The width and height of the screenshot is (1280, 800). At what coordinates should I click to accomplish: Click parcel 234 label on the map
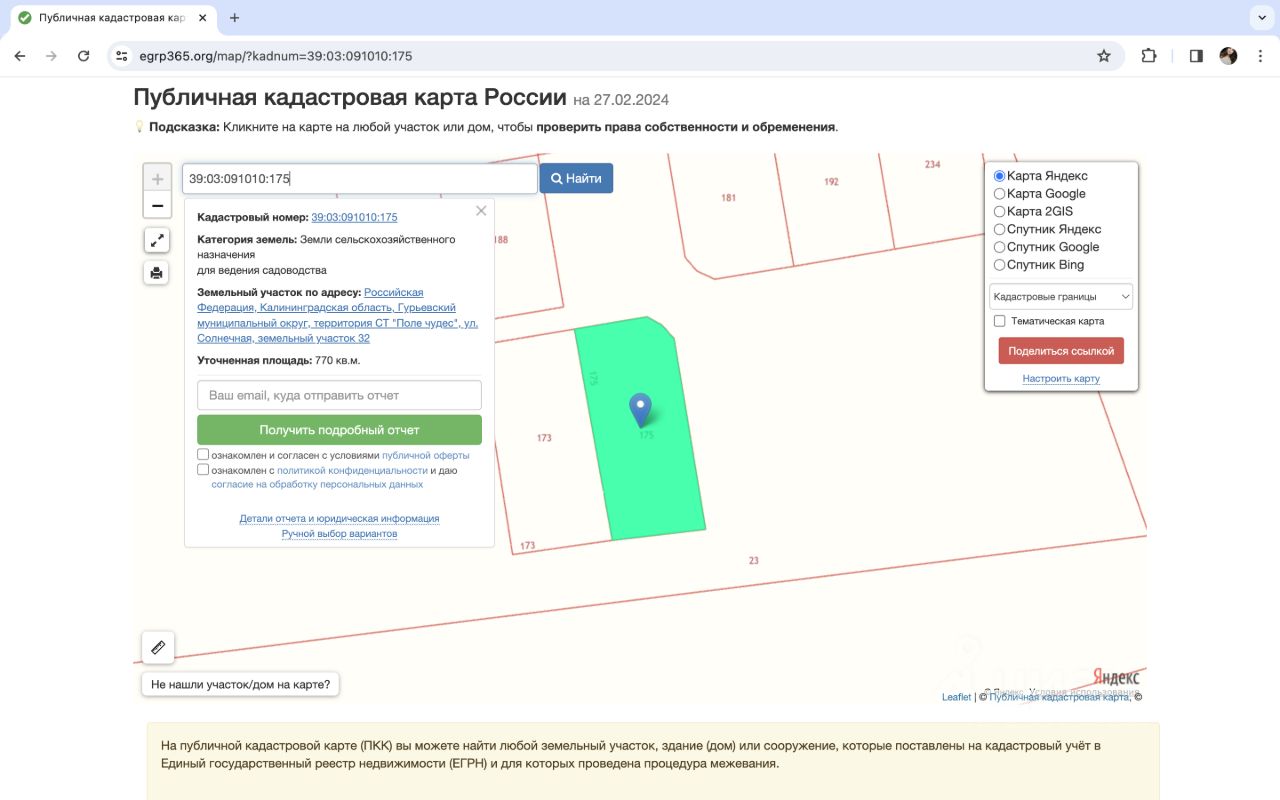point(932,164)
